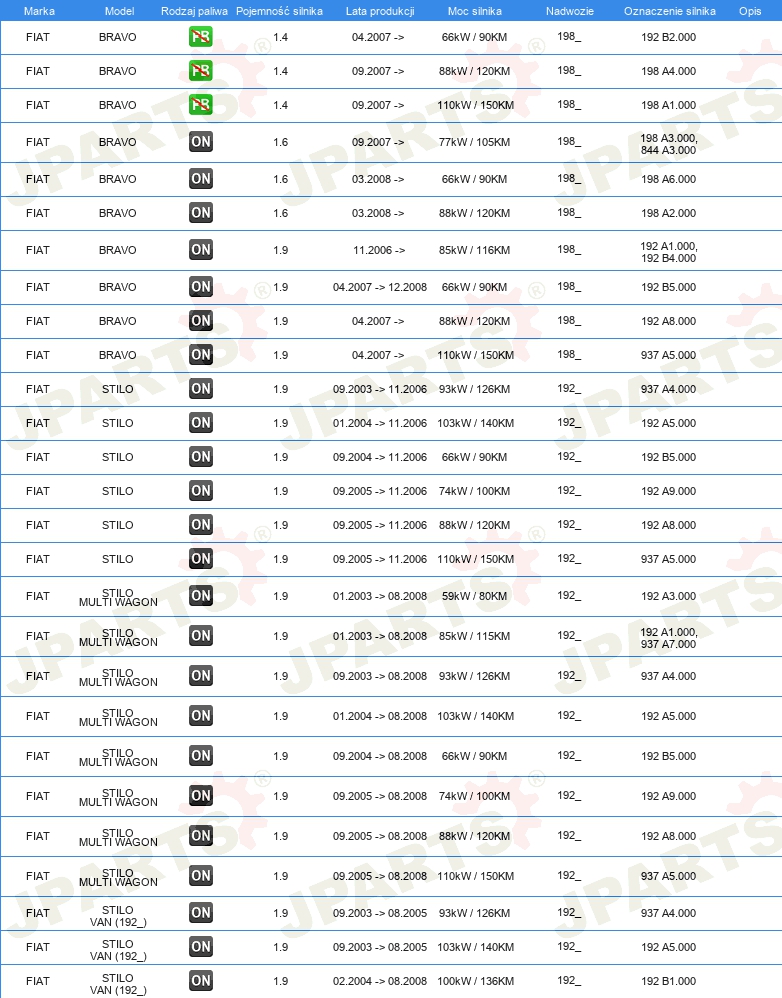Click the ON icon in the 59kW / 80KM row
This screenshot has width=782, height=998.
pos(200,596)
